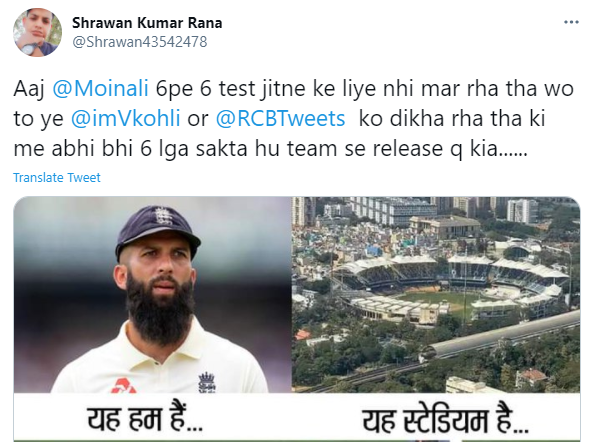Viewport: 596px width, 442px height.
Task: Click the red logo on white jersey
Action: (123, 385)
